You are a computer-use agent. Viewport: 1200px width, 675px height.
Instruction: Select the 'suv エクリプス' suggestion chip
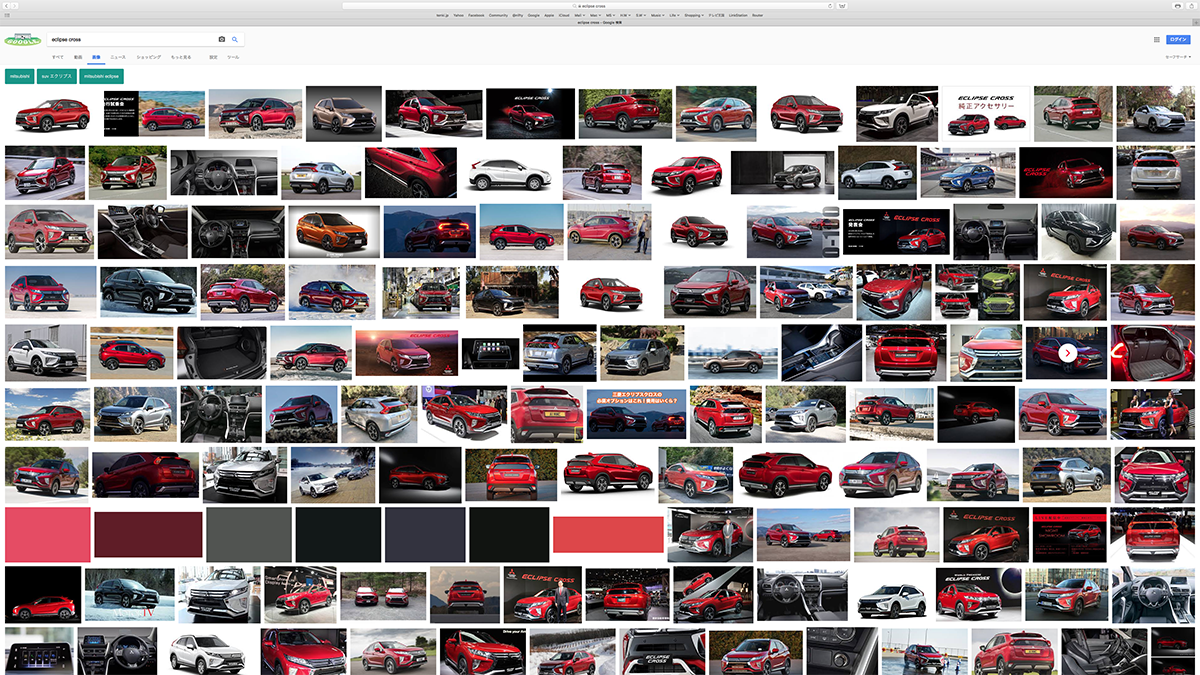pos(57,76)
